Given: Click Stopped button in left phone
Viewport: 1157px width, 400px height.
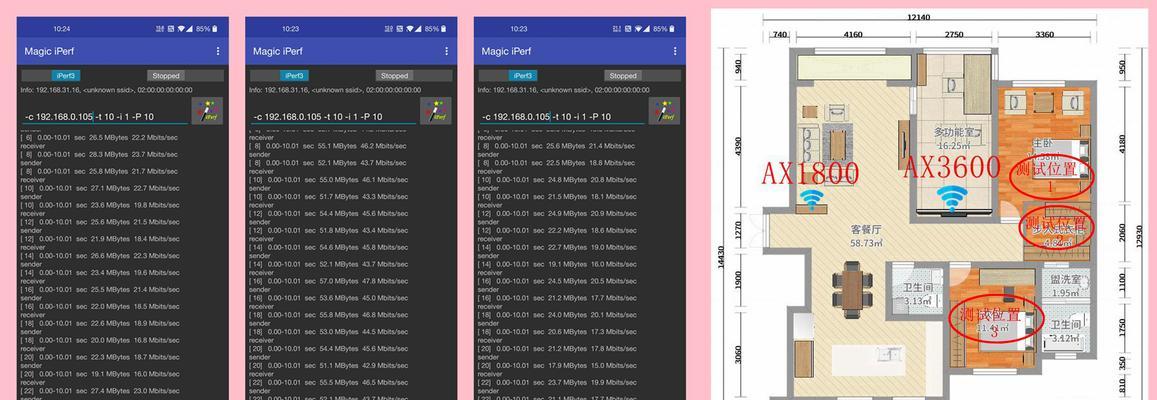Looking at the screenshot, I should (166, 75).
